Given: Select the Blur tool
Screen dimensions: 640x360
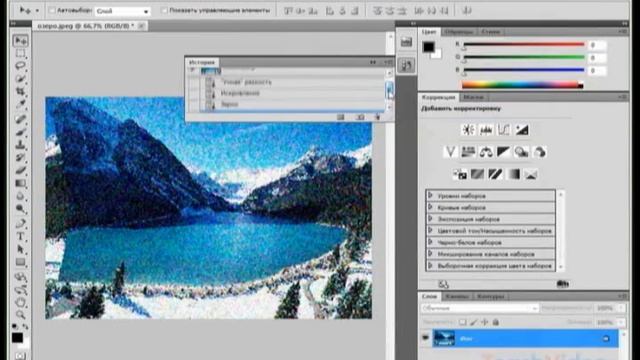Looking at the screenshot, I should click(20, 196).
